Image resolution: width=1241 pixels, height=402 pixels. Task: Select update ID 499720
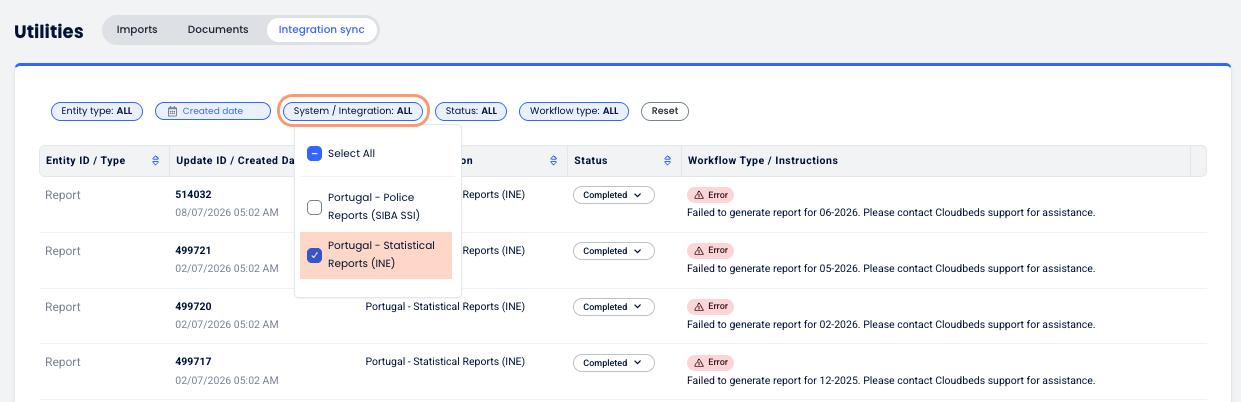(x=193, y=306)
